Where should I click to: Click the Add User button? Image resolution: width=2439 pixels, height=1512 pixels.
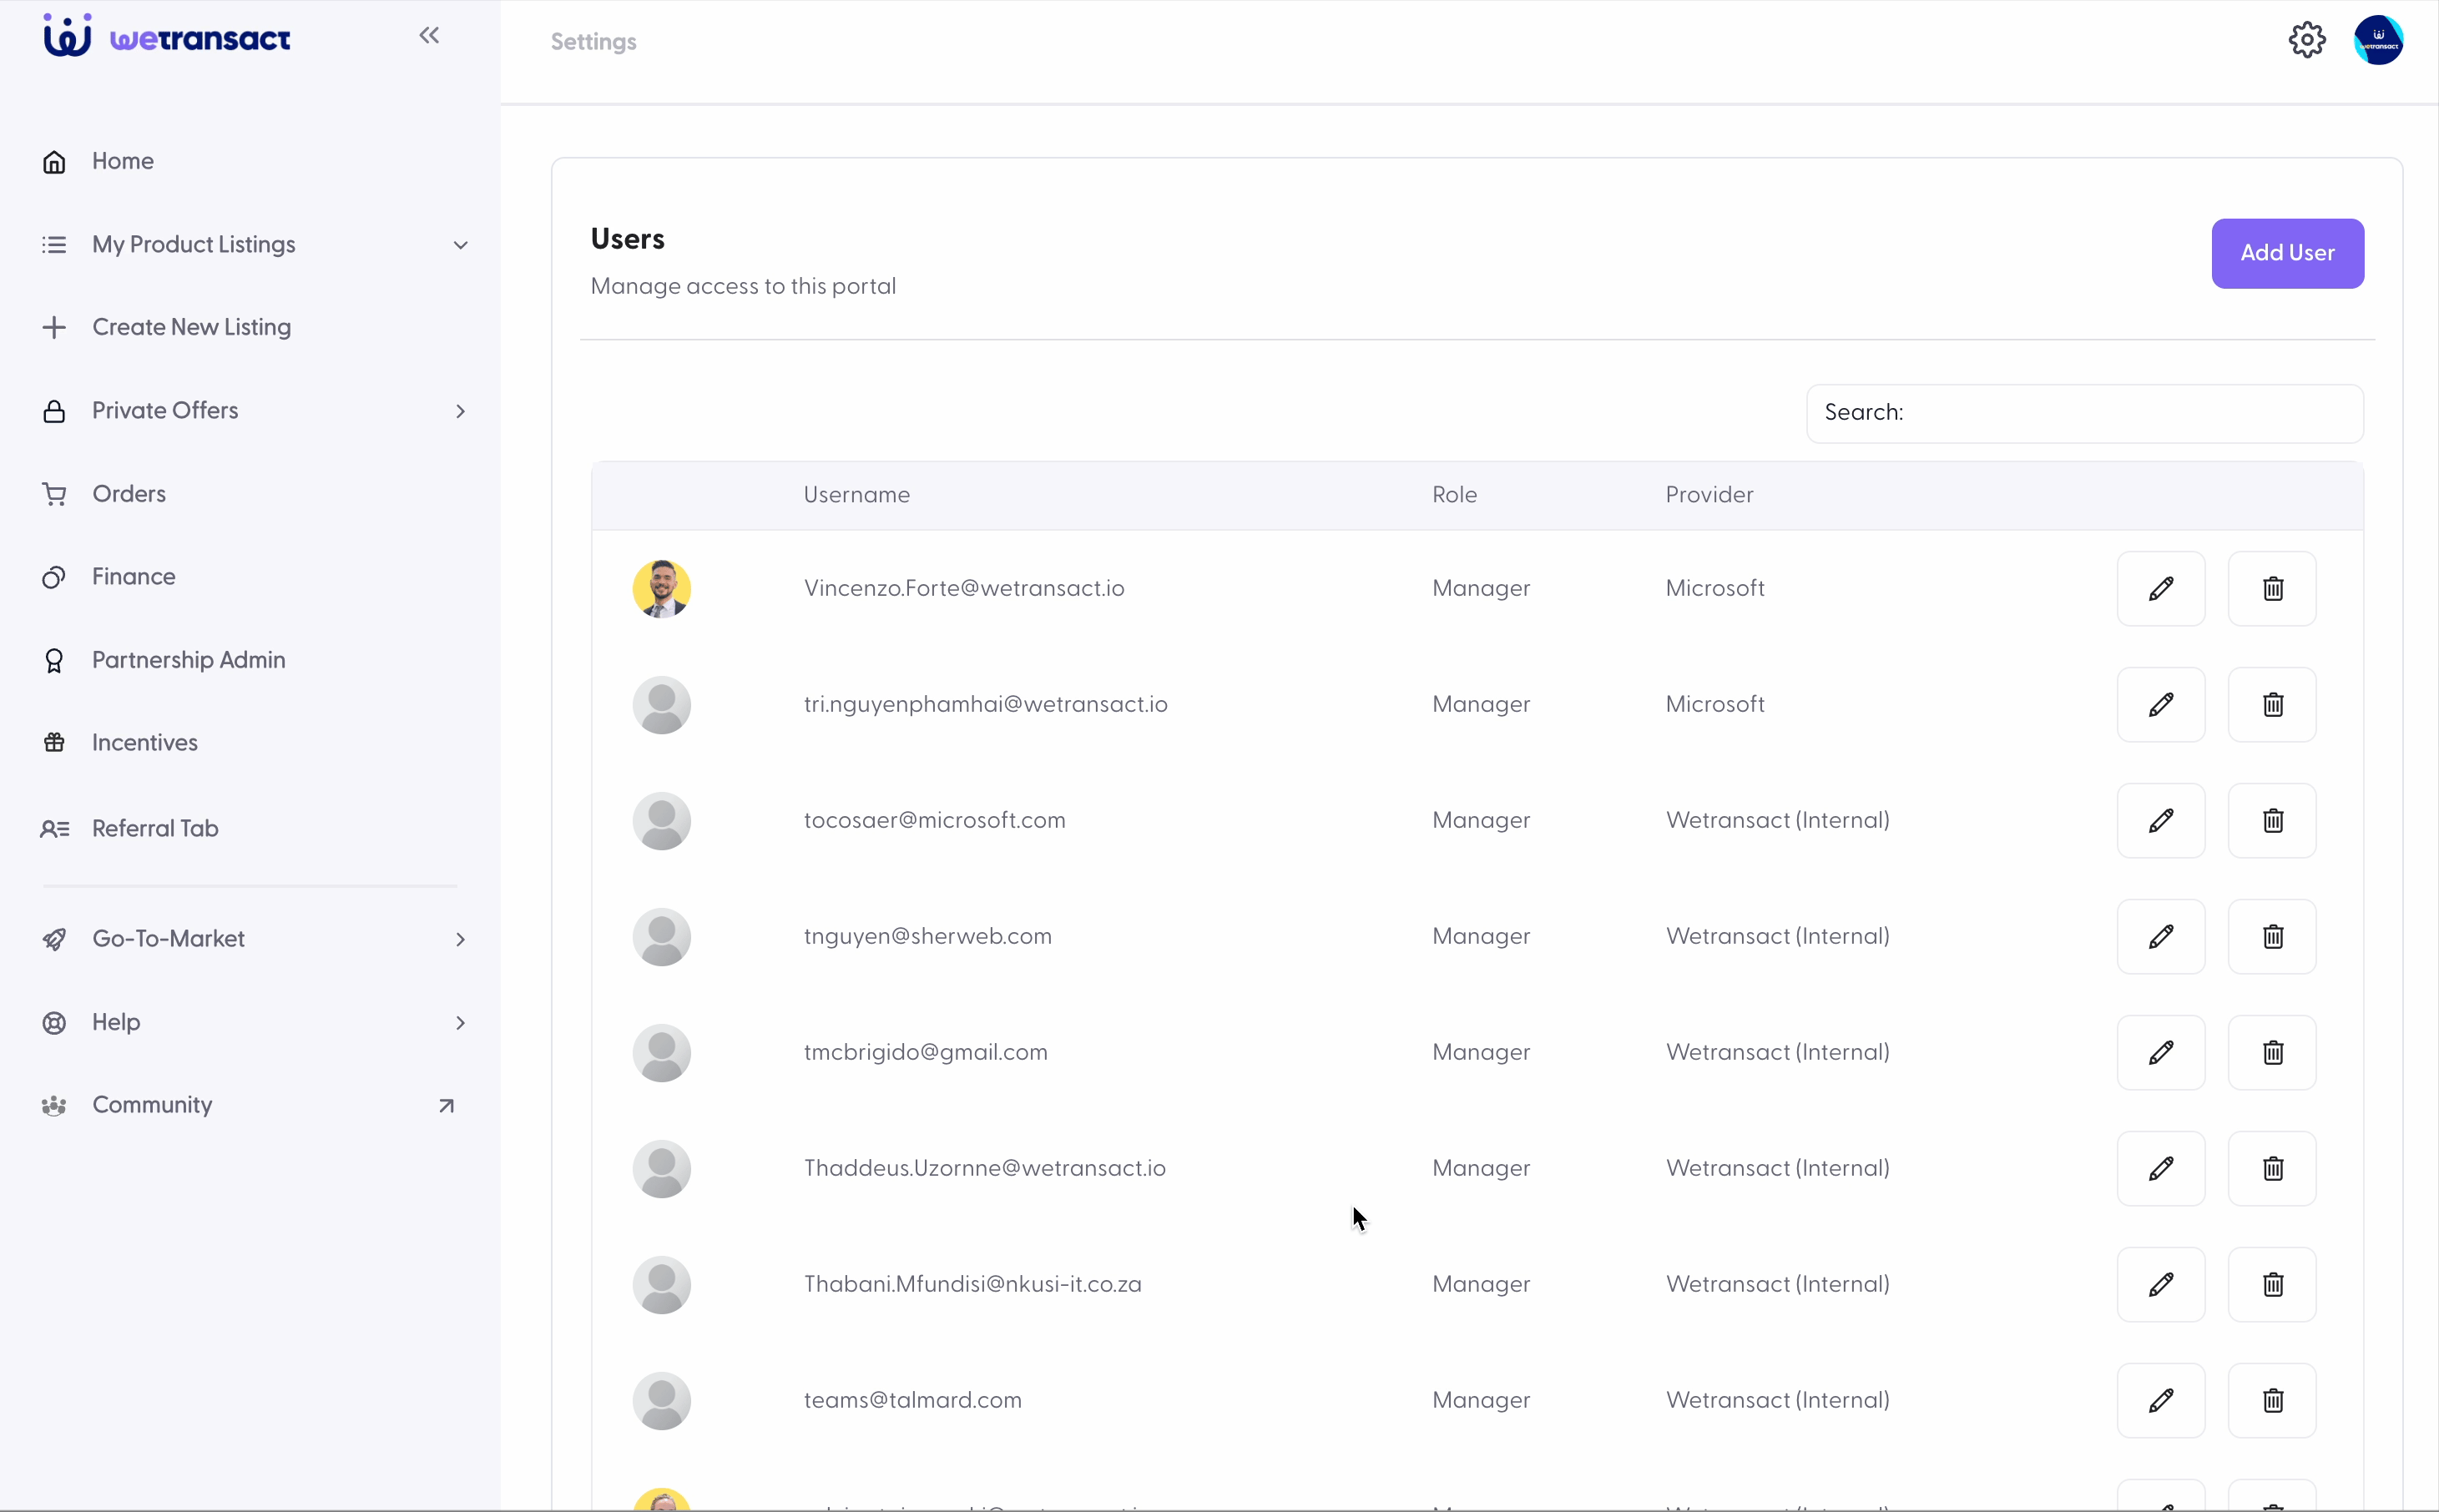(x=2287, y=253)
